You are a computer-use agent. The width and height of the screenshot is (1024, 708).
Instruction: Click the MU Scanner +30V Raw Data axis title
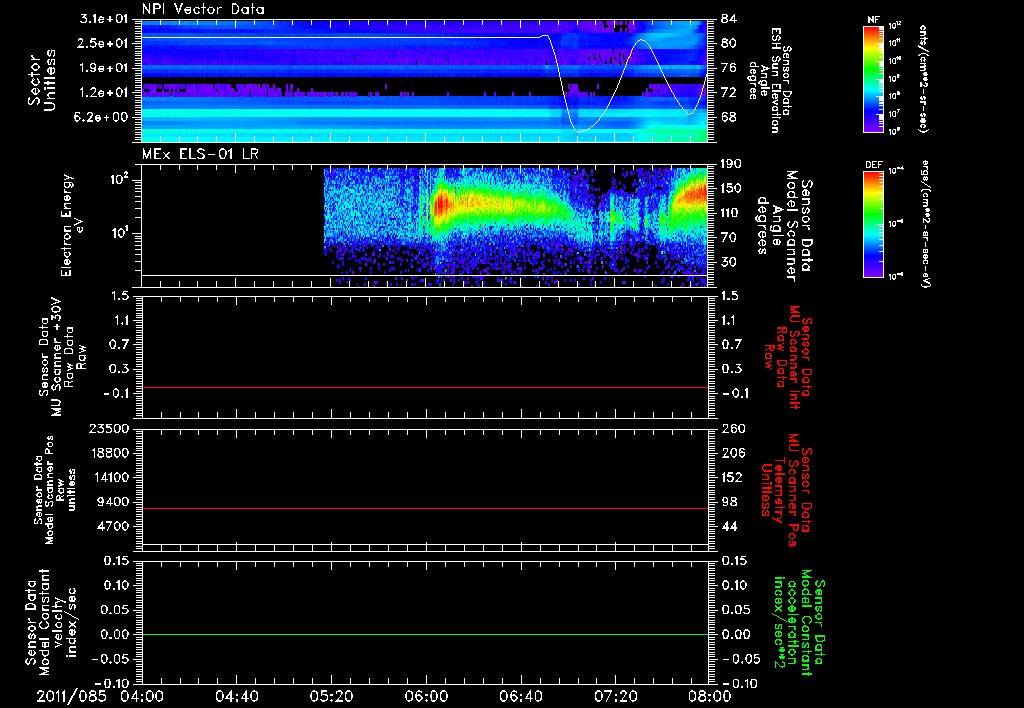click(x=62, y=357)
